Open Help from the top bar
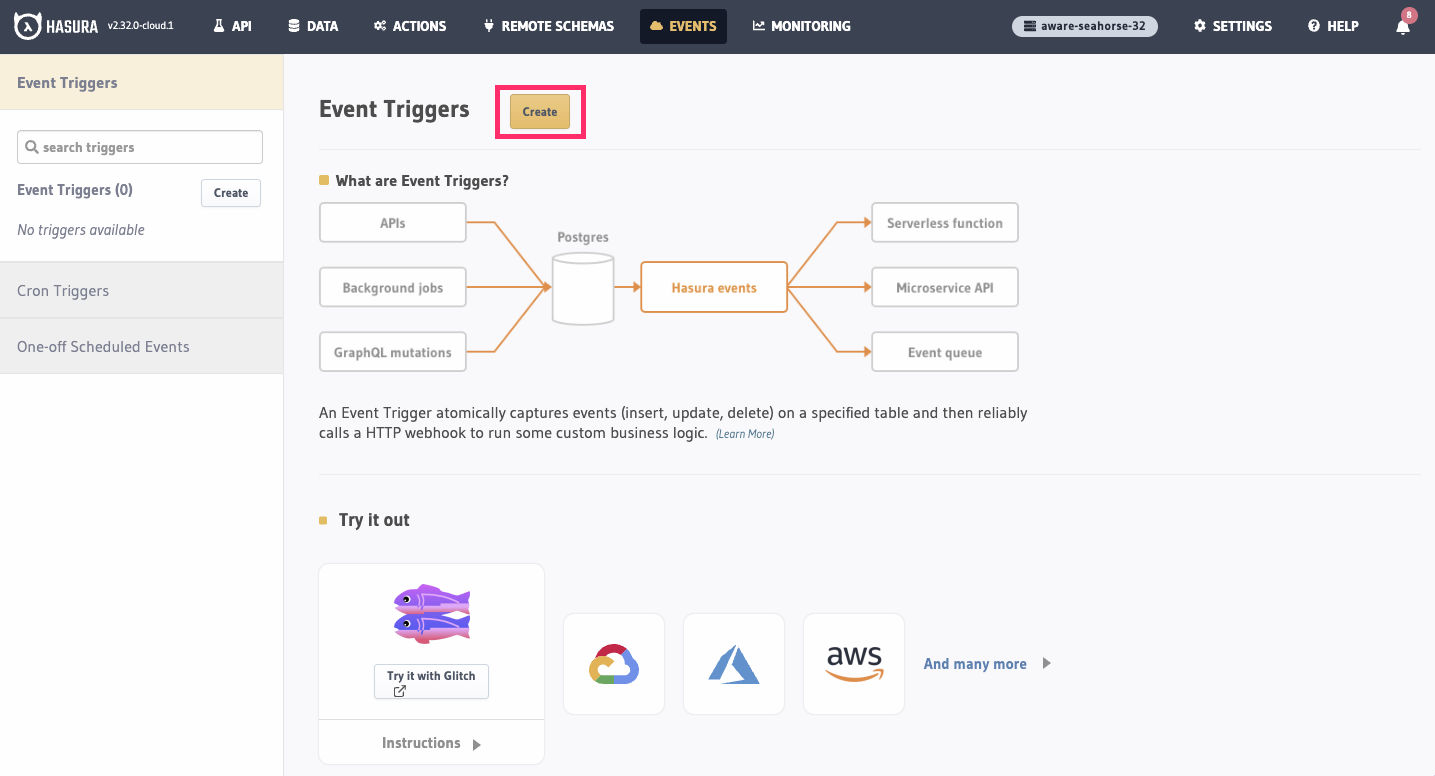This screenshot has width=1435, height=776. pyautogui.click(x=1332, y=26)
